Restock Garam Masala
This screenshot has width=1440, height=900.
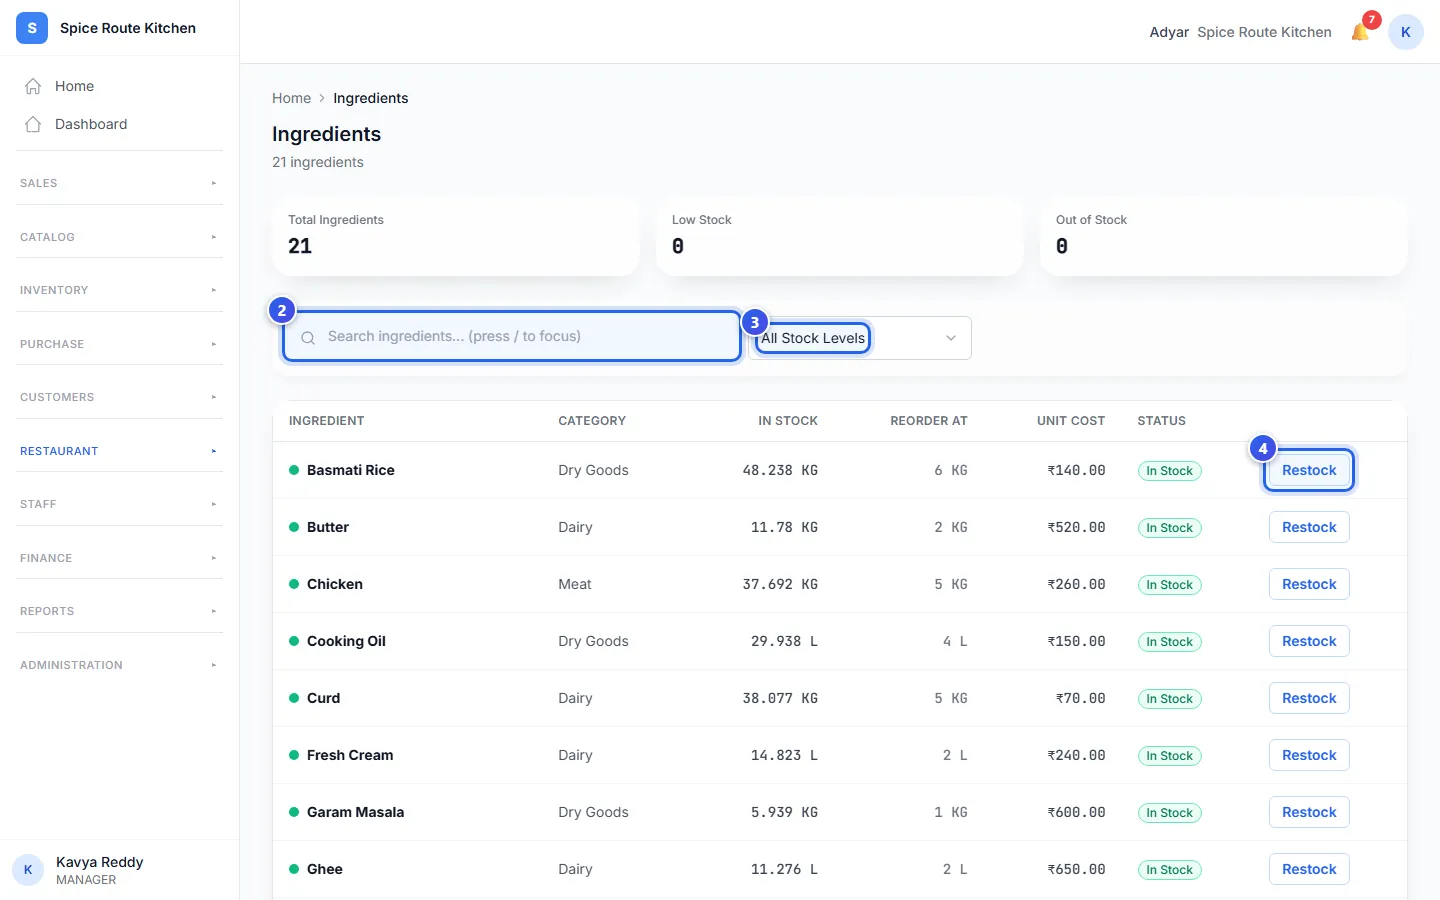coord(1309,812)
